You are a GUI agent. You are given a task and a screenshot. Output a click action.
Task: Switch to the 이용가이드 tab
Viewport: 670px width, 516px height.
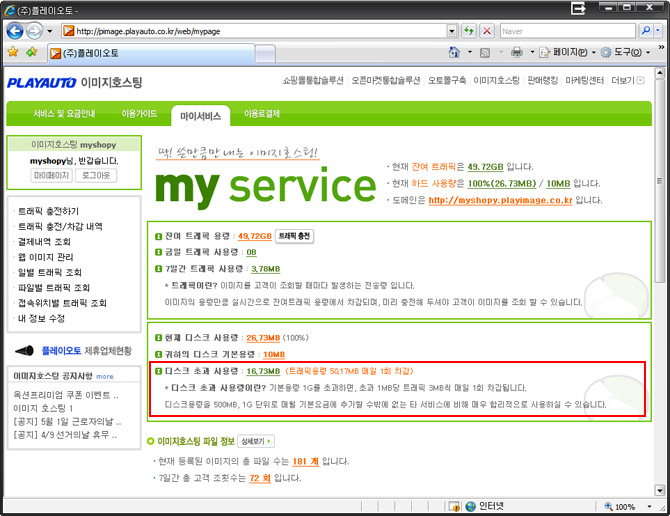tap(138, 114)
